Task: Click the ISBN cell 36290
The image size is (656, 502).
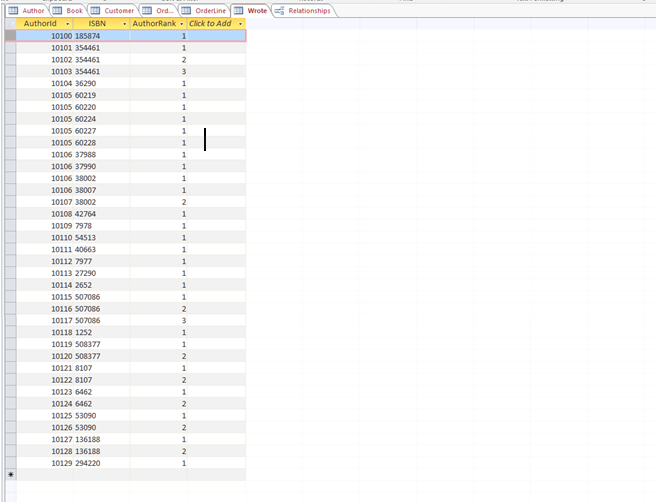Action: click(102, 83)
